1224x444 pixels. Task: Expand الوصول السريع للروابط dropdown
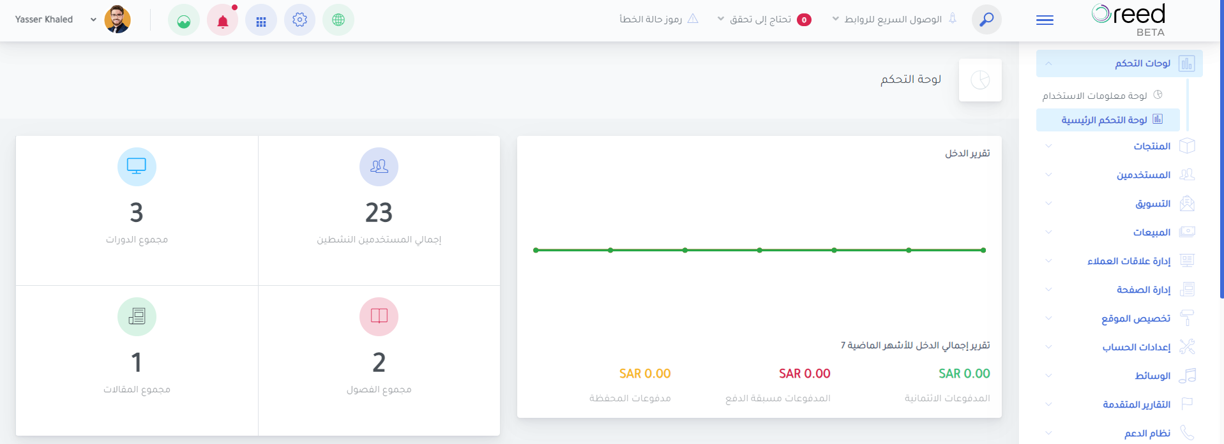[887, 19]
